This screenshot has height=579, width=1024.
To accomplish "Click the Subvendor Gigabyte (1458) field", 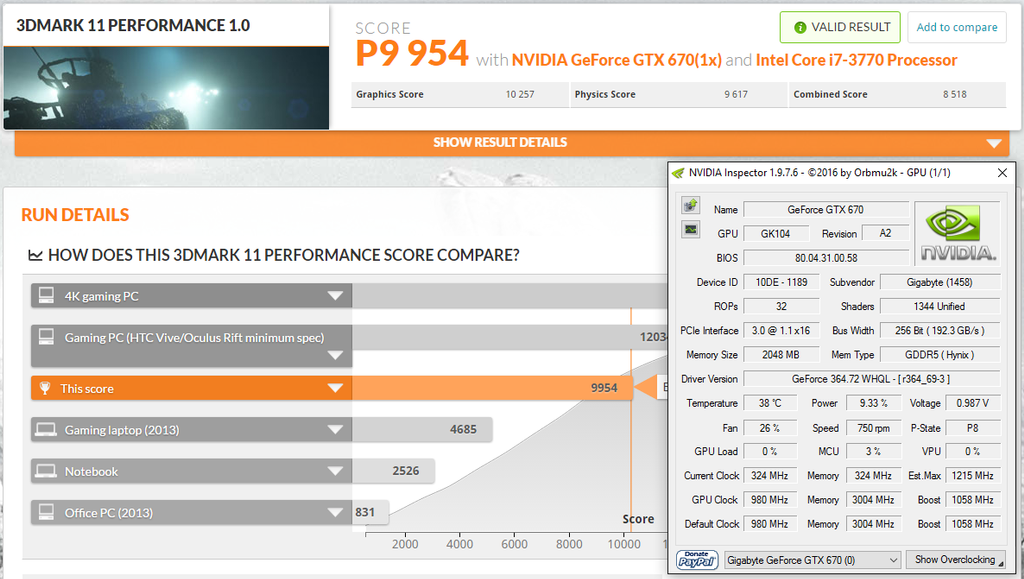I will click(940, 282).
